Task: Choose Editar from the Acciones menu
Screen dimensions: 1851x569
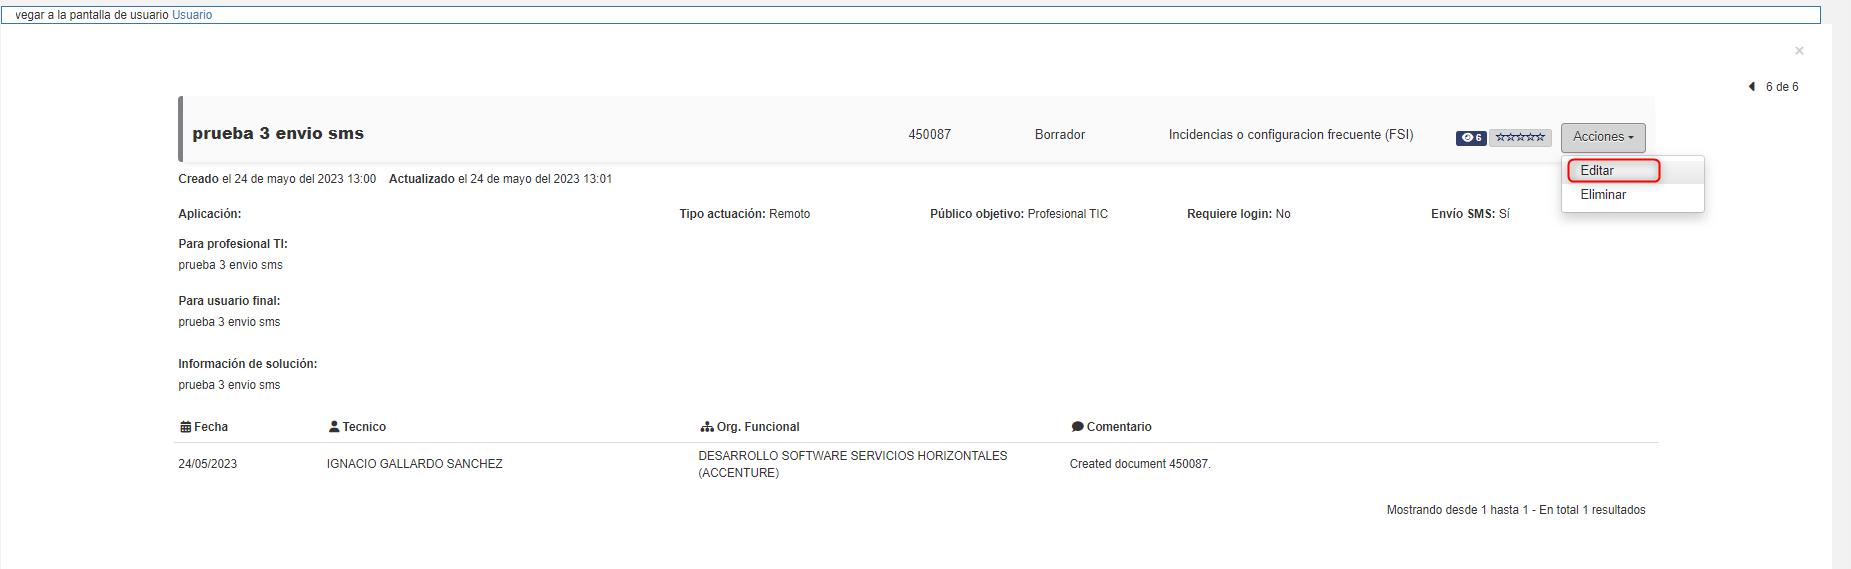Action: (x=1632, y=171)
